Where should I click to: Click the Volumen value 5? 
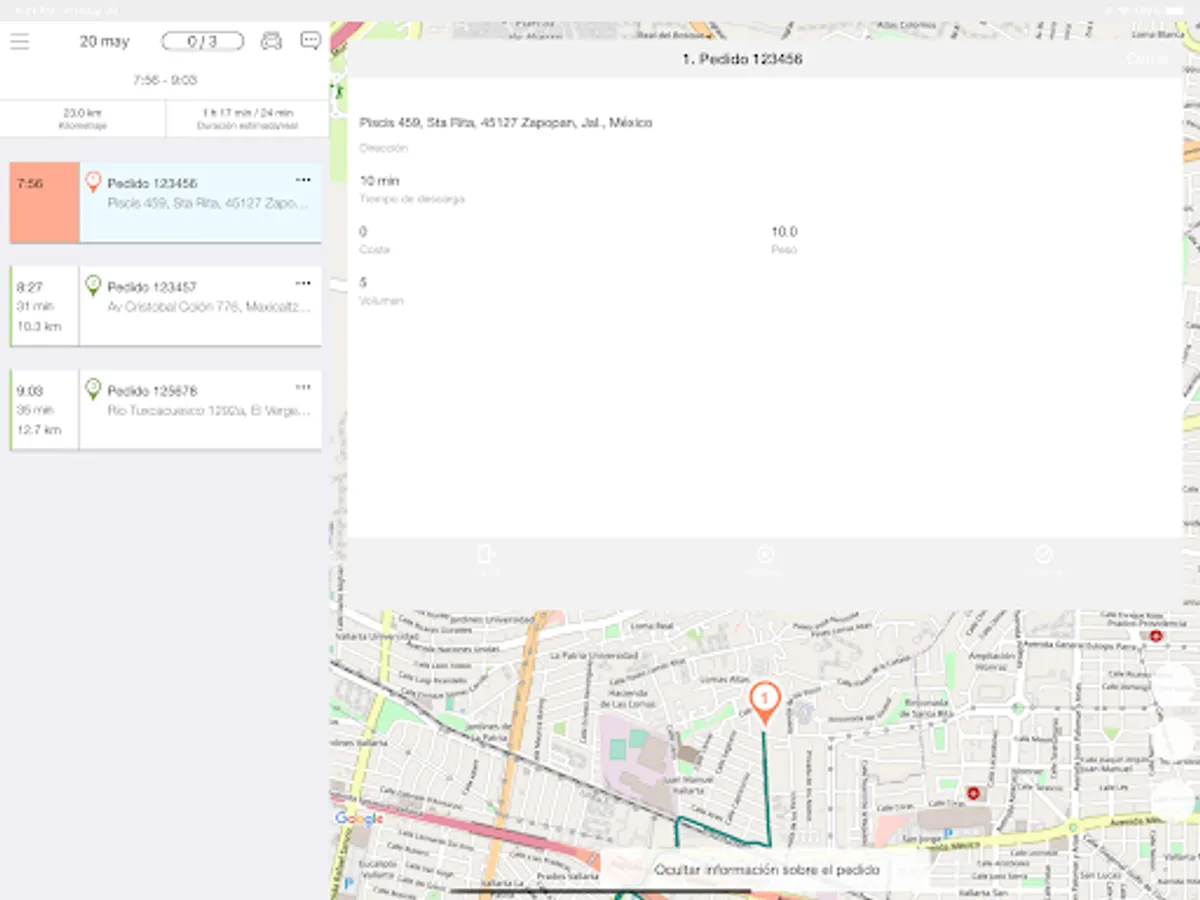[x=363, y=283]
